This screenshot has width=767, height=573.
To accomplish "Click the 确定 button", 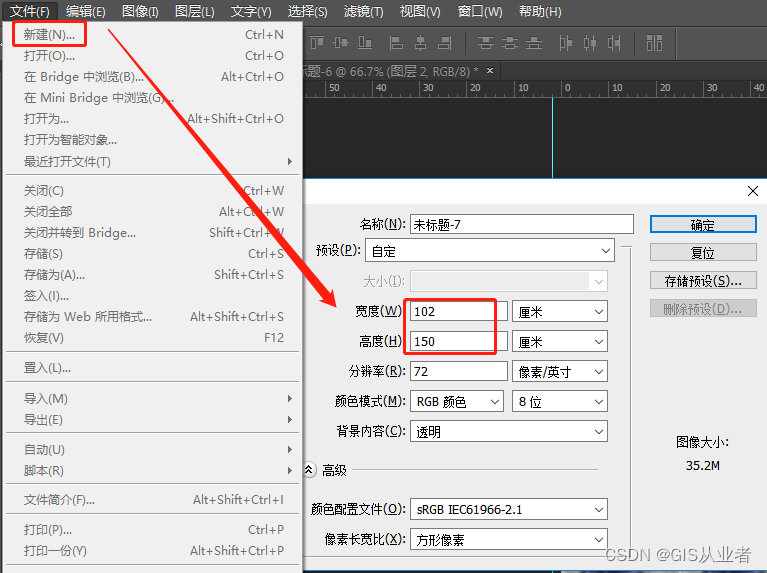I will pyautogui.click(x=703, y=225).
